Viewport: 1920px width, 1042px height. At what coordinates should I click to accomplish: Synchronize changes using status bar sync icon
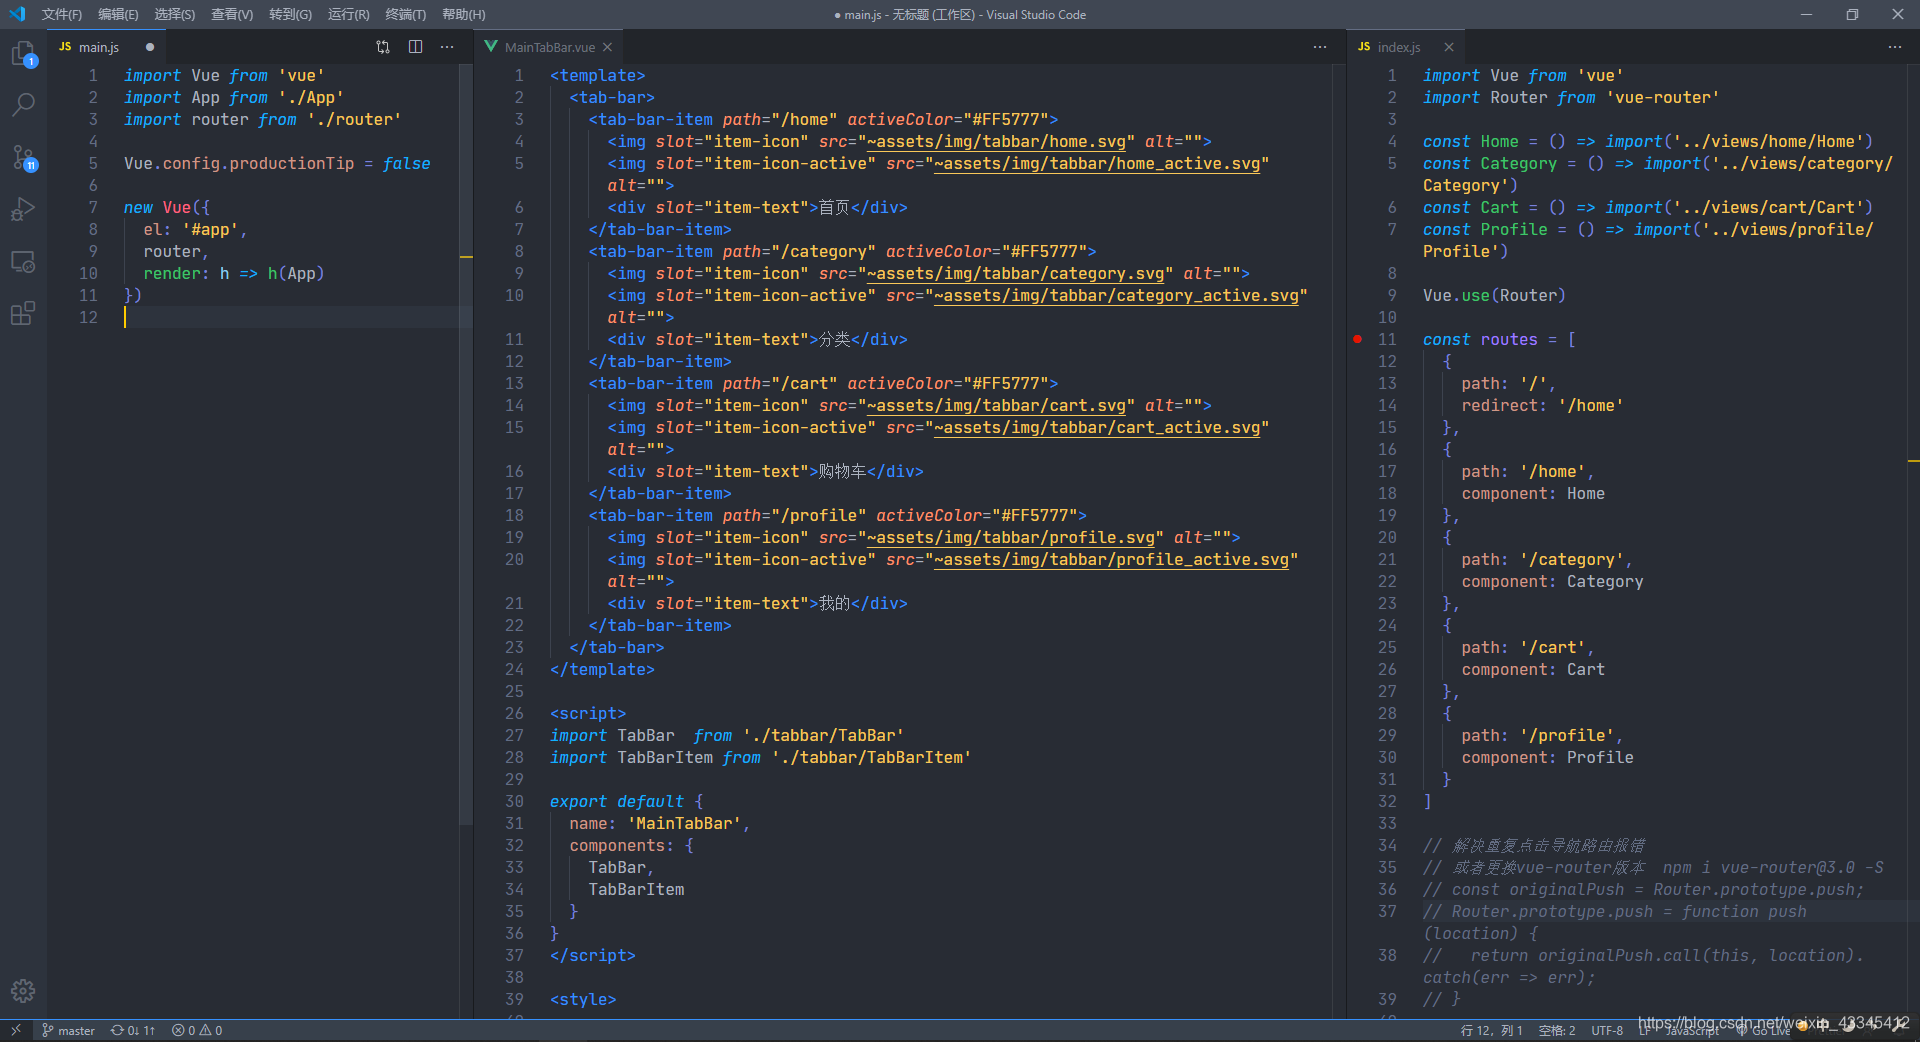pos(133,1031)
